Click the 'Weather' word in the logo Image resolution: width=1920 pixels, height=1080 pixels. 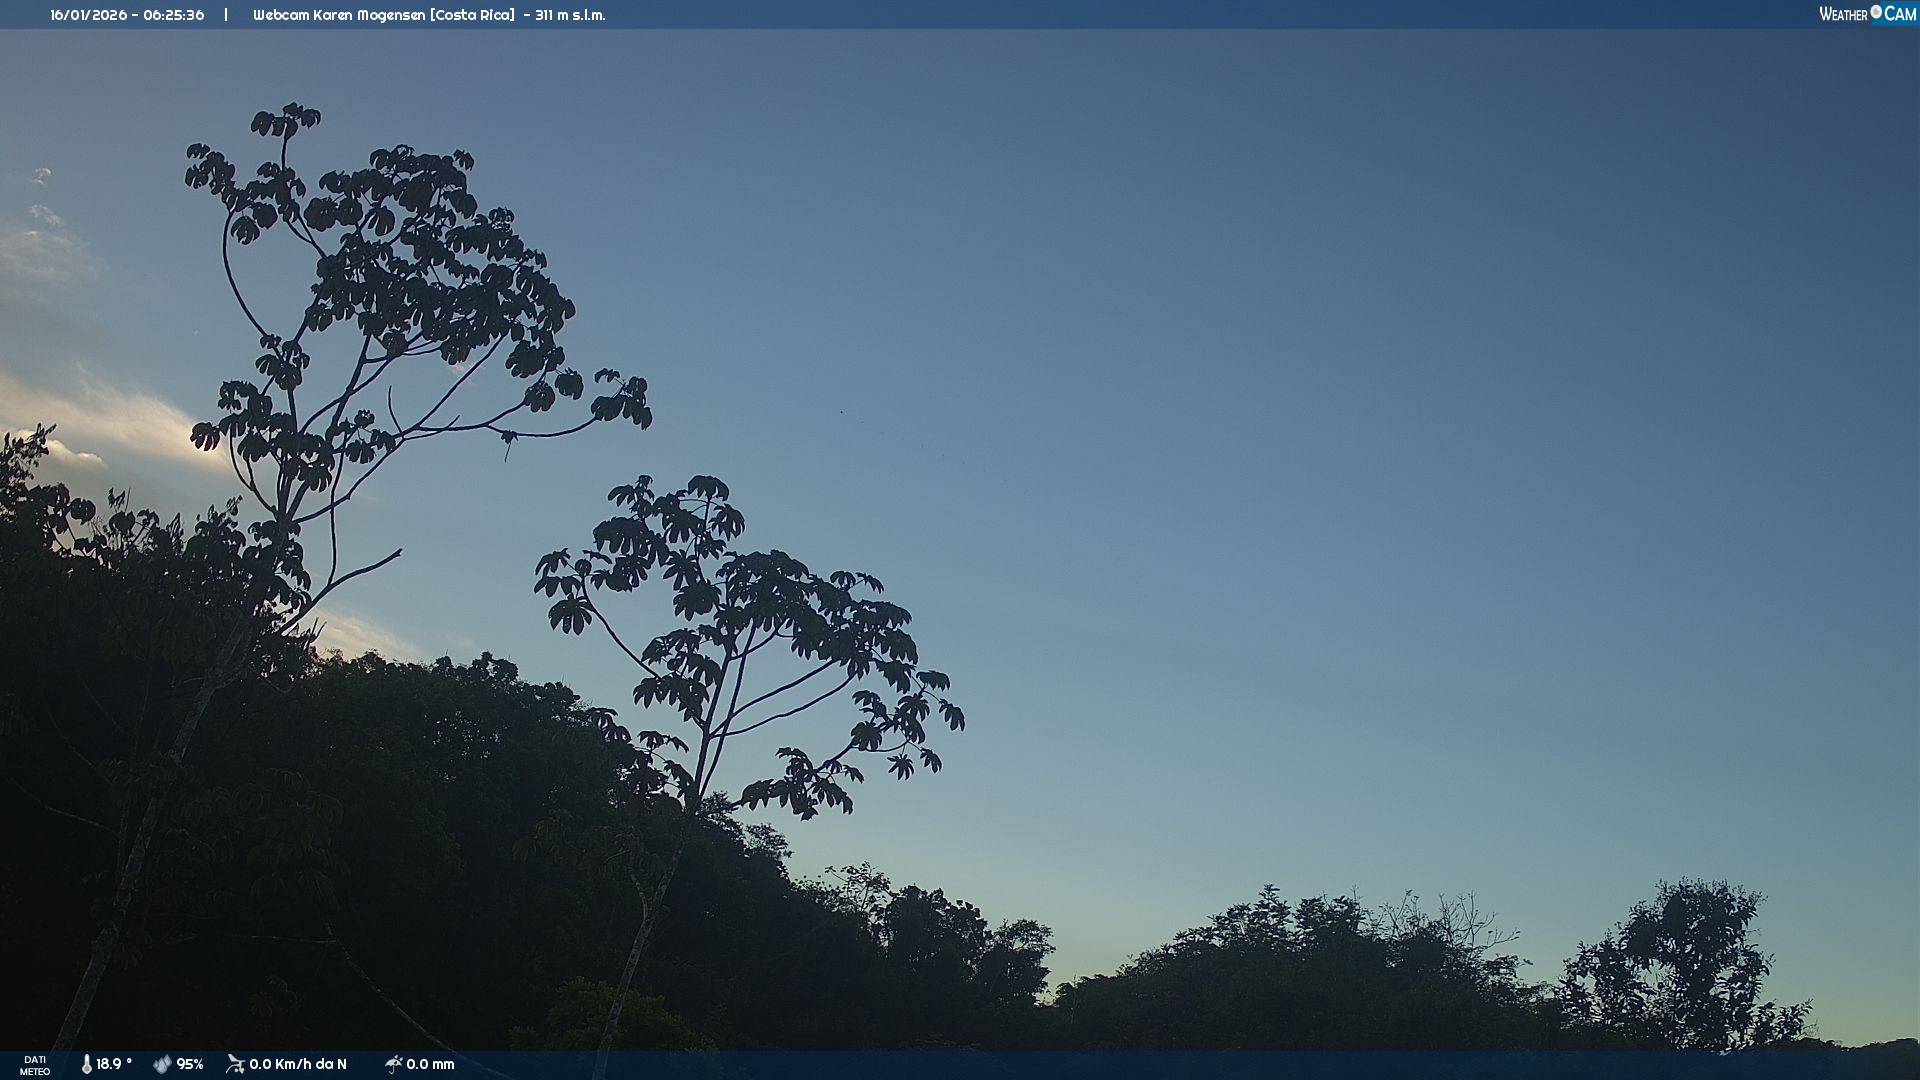[1843, 14]
